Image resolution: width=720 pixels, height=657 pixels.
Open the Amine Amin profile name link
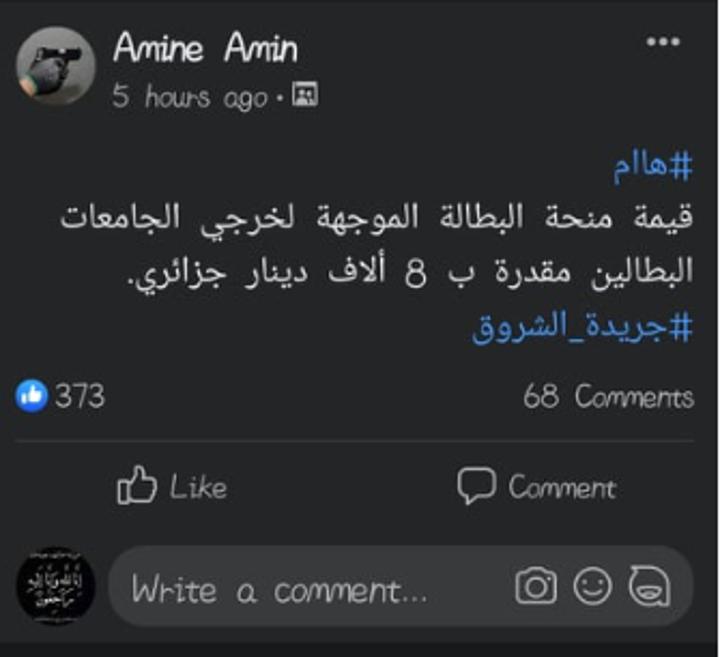[x=205, y=48]
